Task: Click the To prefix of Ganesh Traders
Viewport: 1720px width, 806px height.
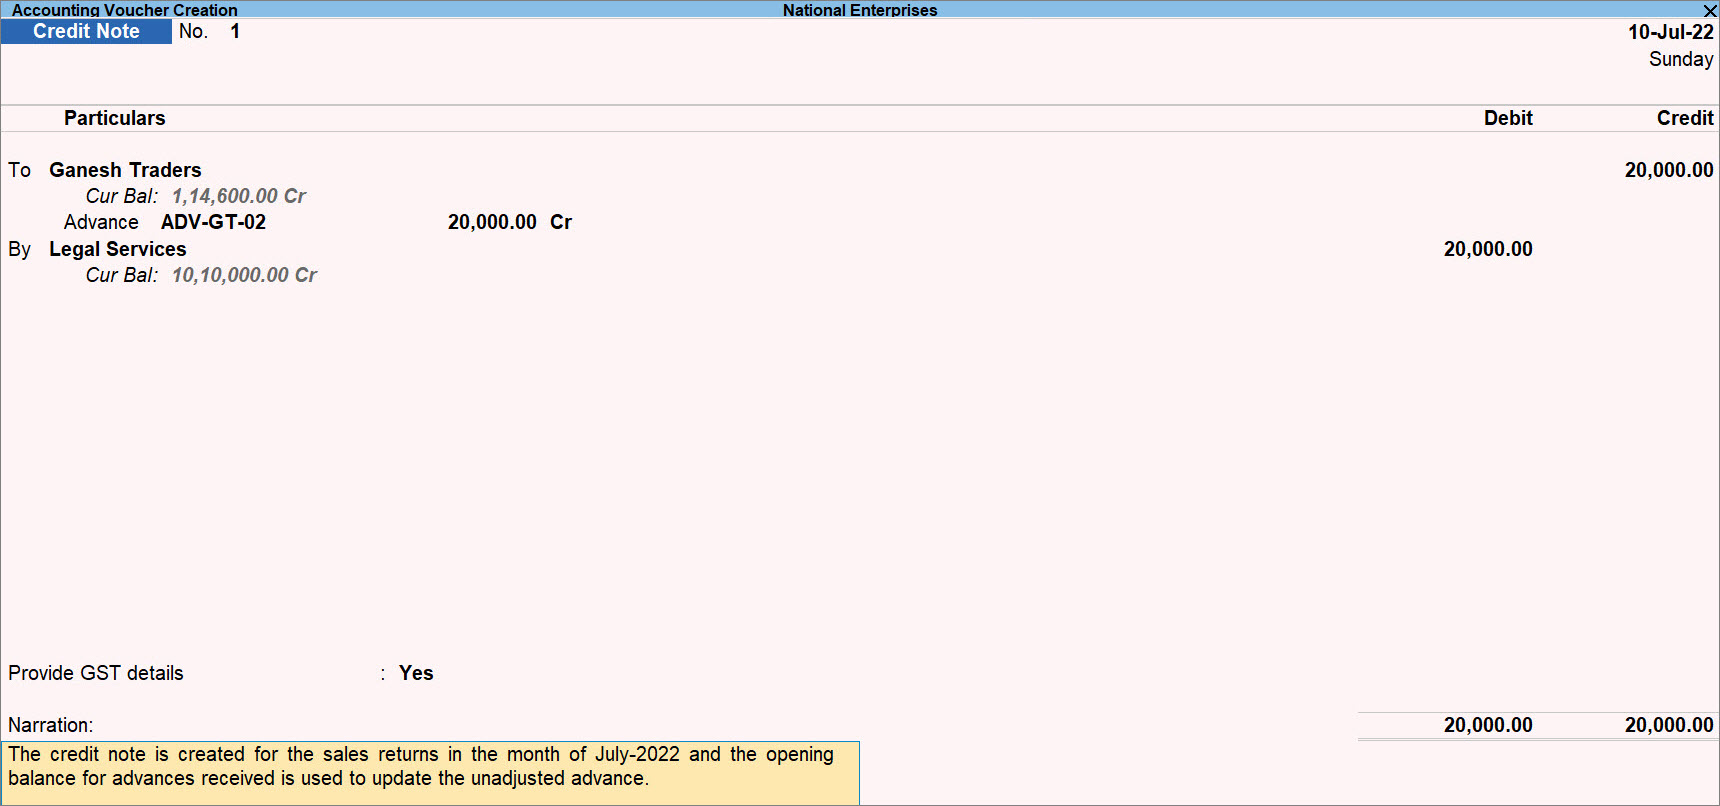Action: (x=19, y=170)
